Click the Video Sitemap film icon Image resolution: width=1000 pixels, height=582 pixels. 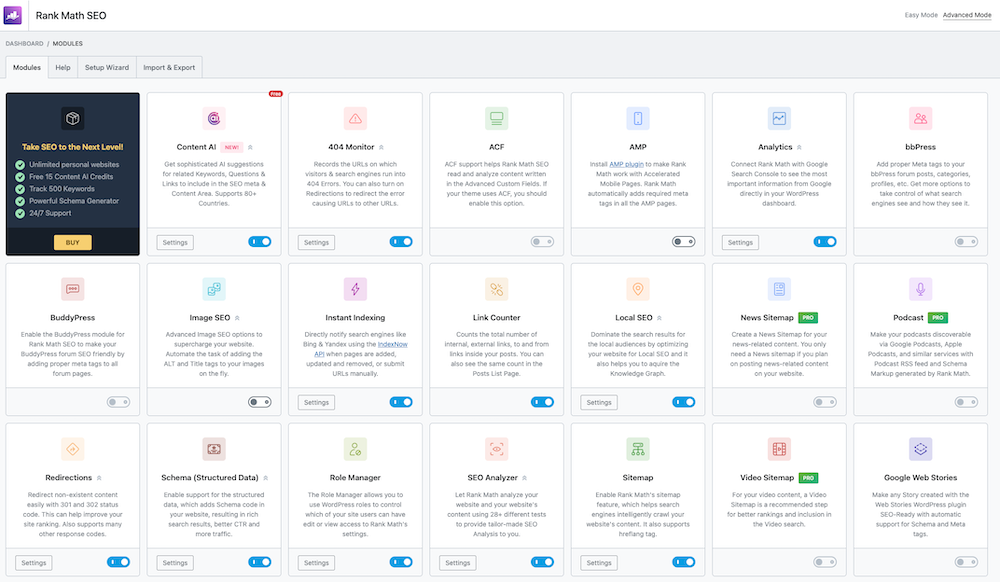[779, 449]
